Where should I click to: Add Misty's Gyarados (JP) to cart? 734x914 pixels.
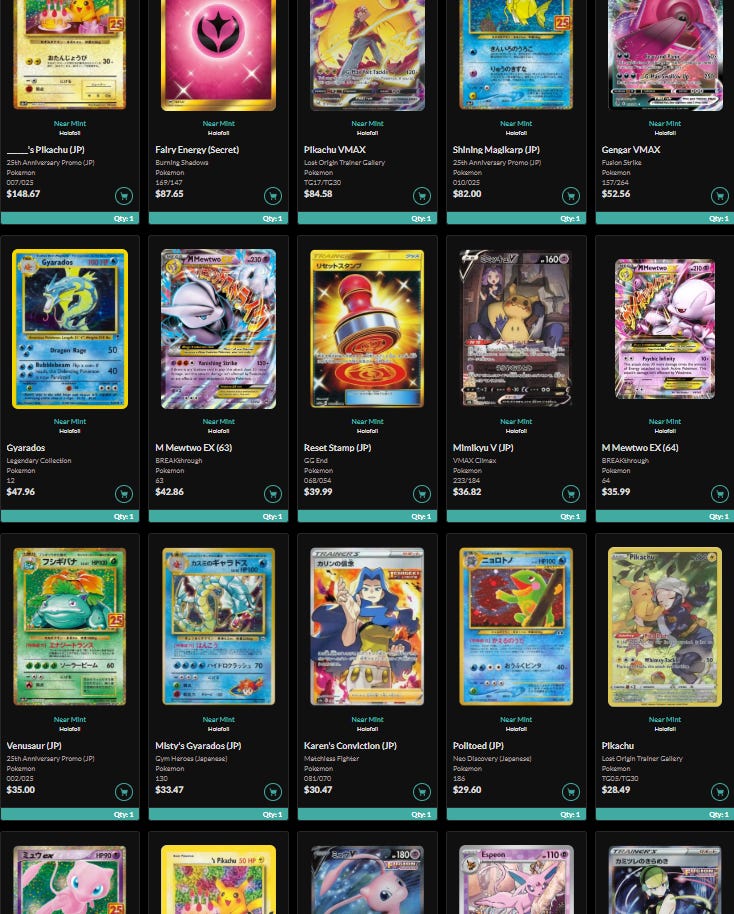click(273, 792)
